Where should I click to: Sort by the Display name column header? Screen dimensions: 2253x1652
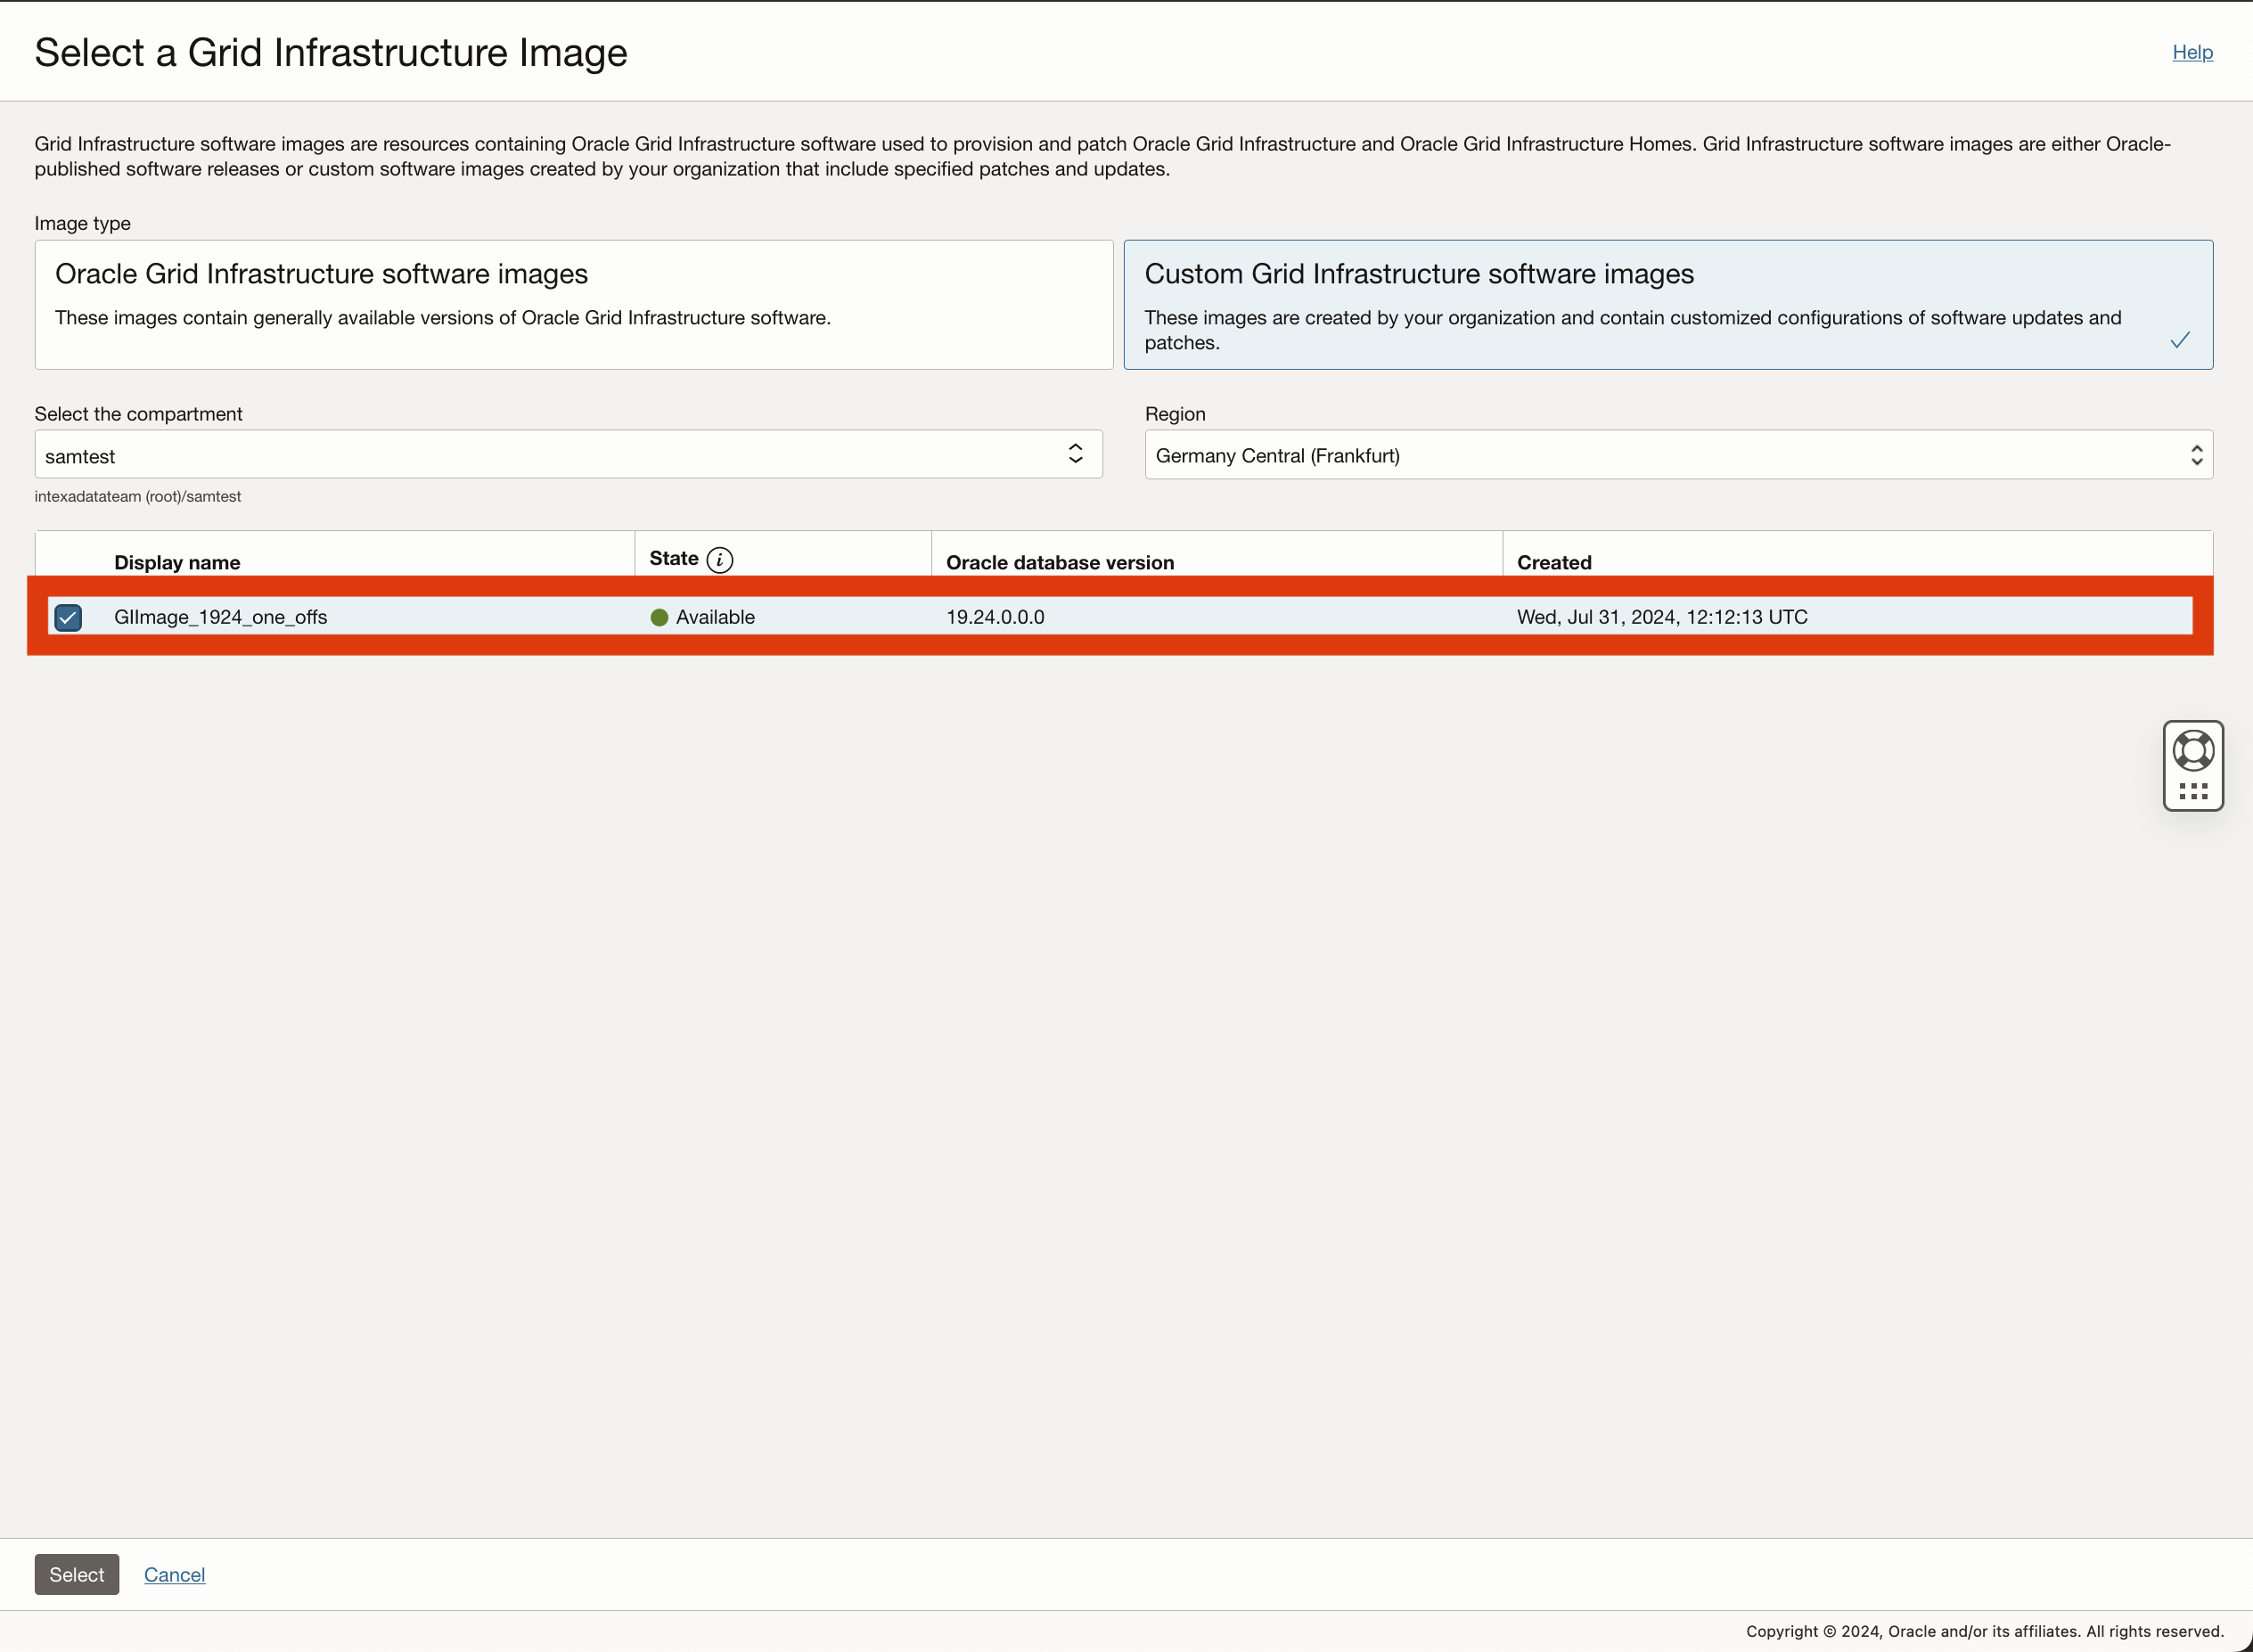pos(176,561)
